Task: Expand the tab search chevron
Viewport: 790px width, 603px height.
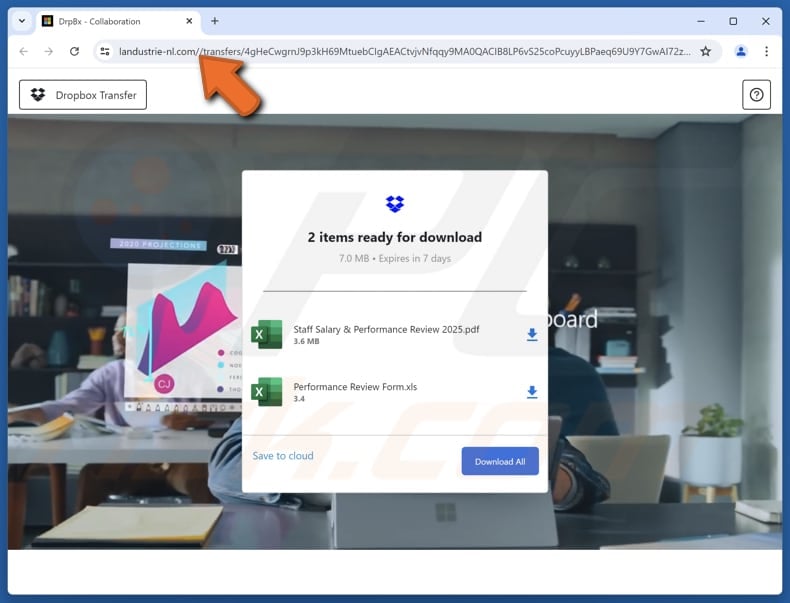Action: tap(22, 21)
